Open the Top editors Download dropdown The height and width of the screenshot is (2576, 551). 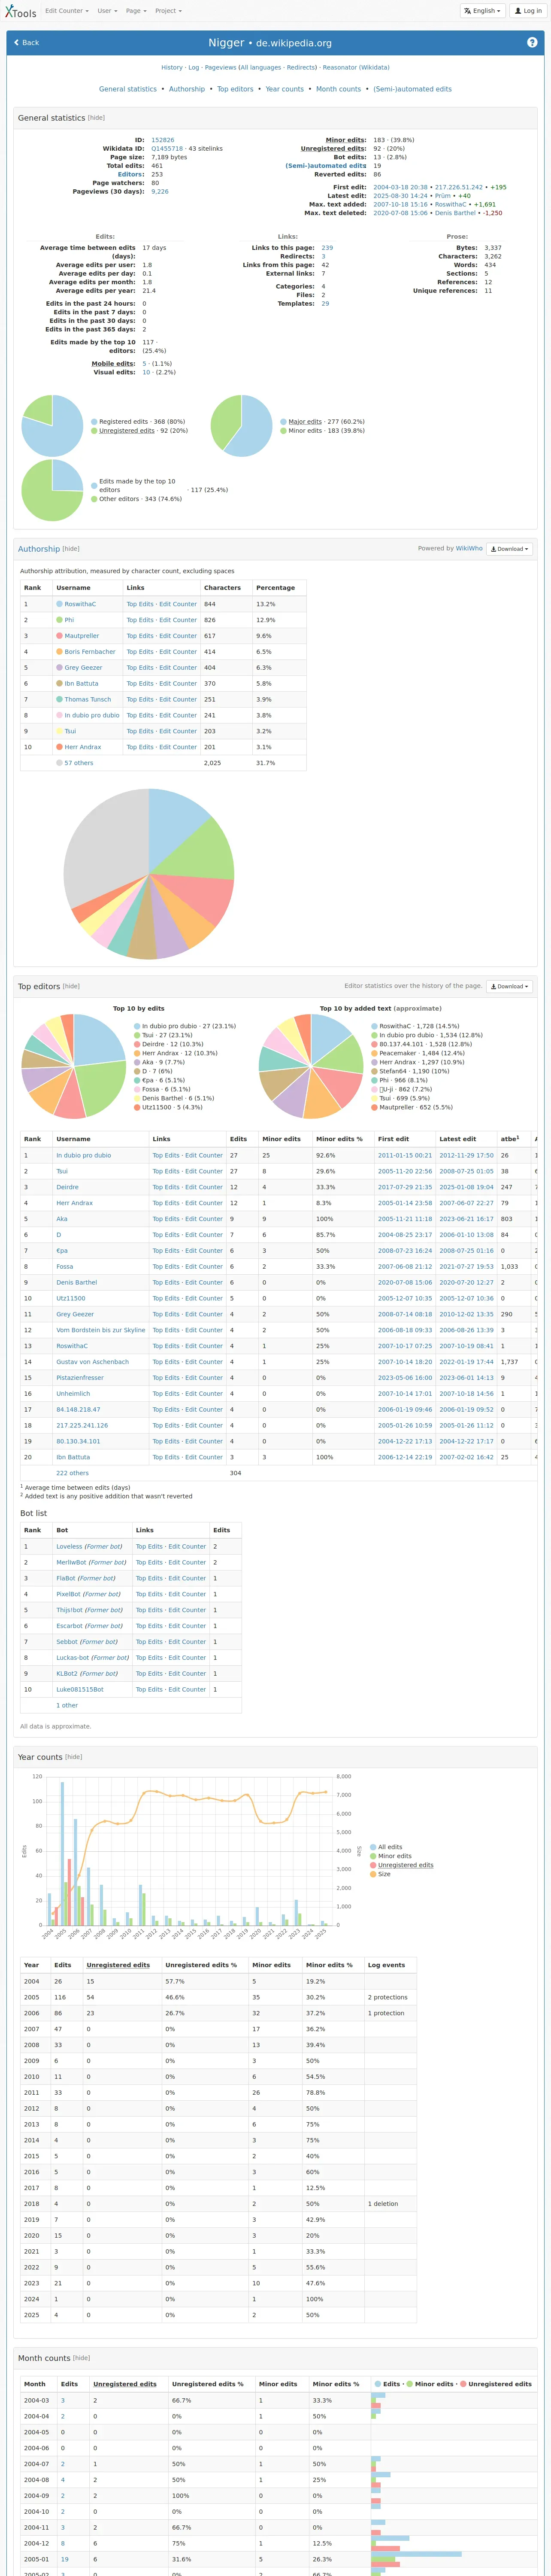(510, 986)
